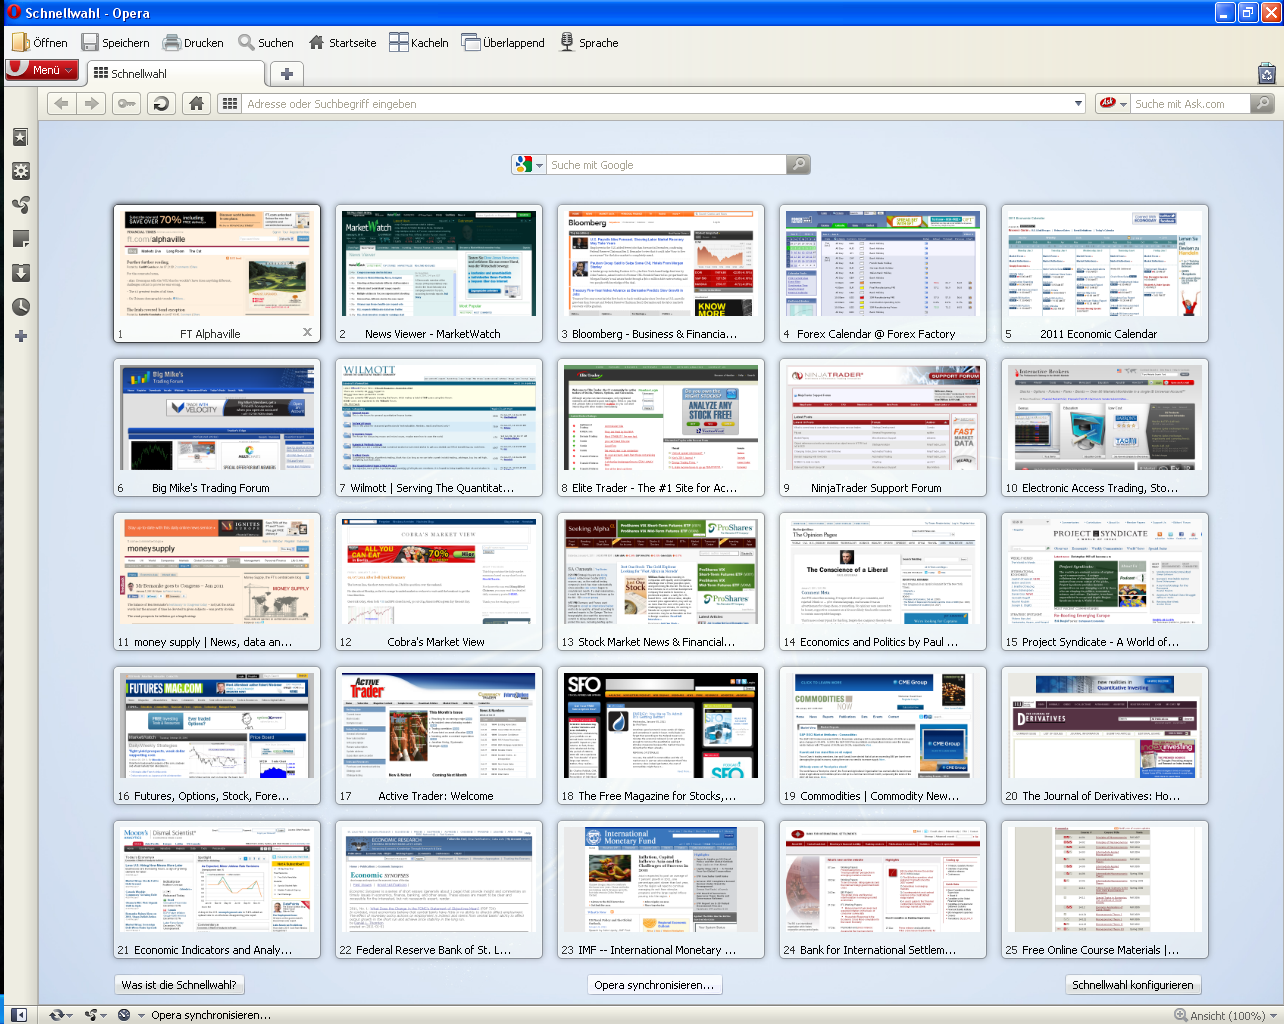
Task: Click the 'Was ist die Schnellwahl?' button
Action: click(179, 984)
